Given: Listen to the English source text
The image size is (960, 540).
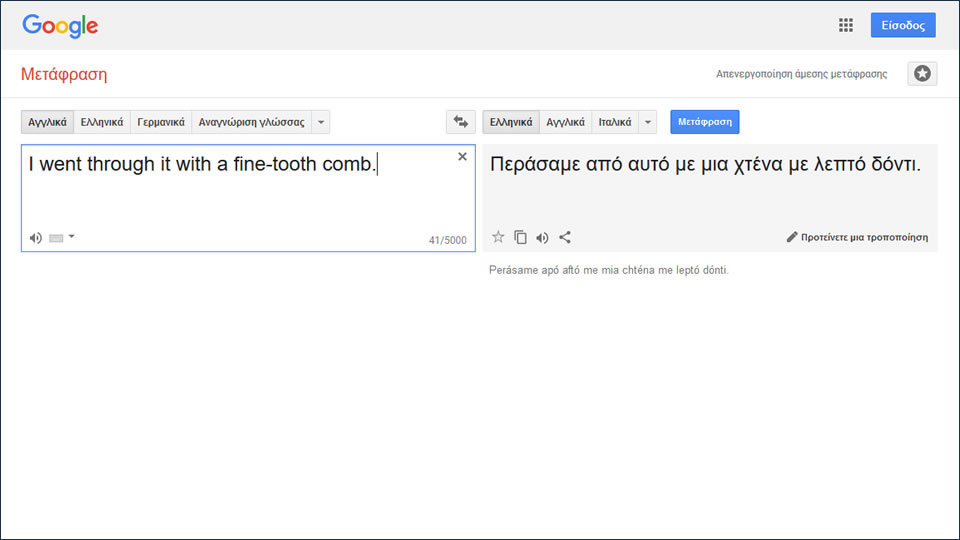Looking at the screenshot, I should tap(36, 238).
